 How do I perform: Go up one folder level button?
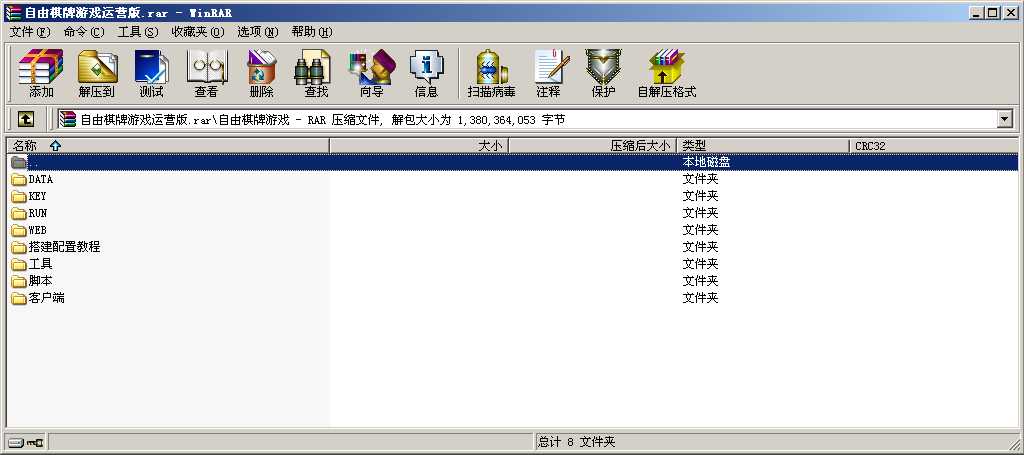click(25, 119)
